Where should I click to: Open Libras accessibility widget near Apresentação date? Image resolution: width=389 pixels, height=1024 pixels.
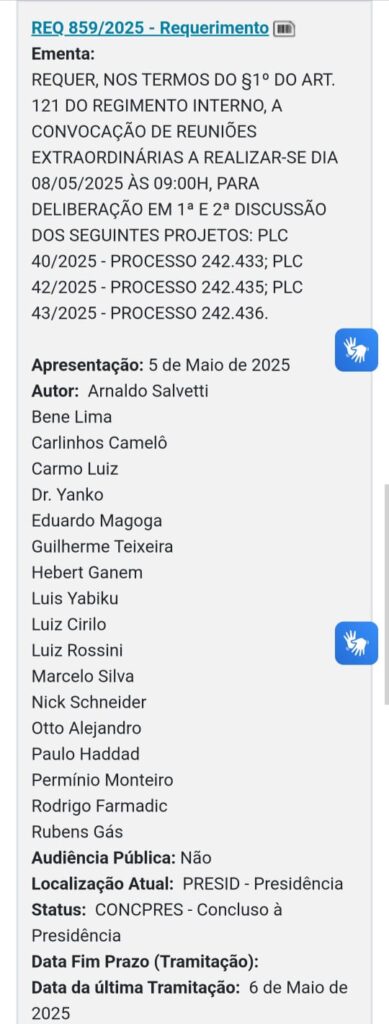point(356,350)
